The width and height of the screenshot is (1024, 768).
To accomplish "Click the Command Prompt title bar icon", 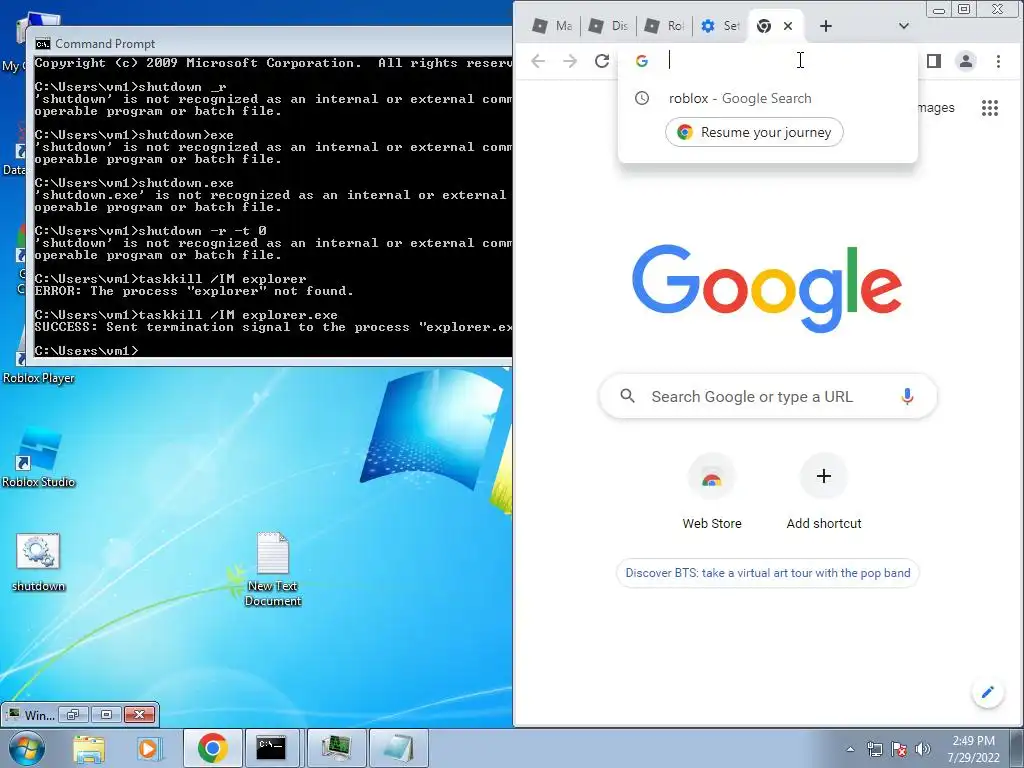I will (43, 44).
